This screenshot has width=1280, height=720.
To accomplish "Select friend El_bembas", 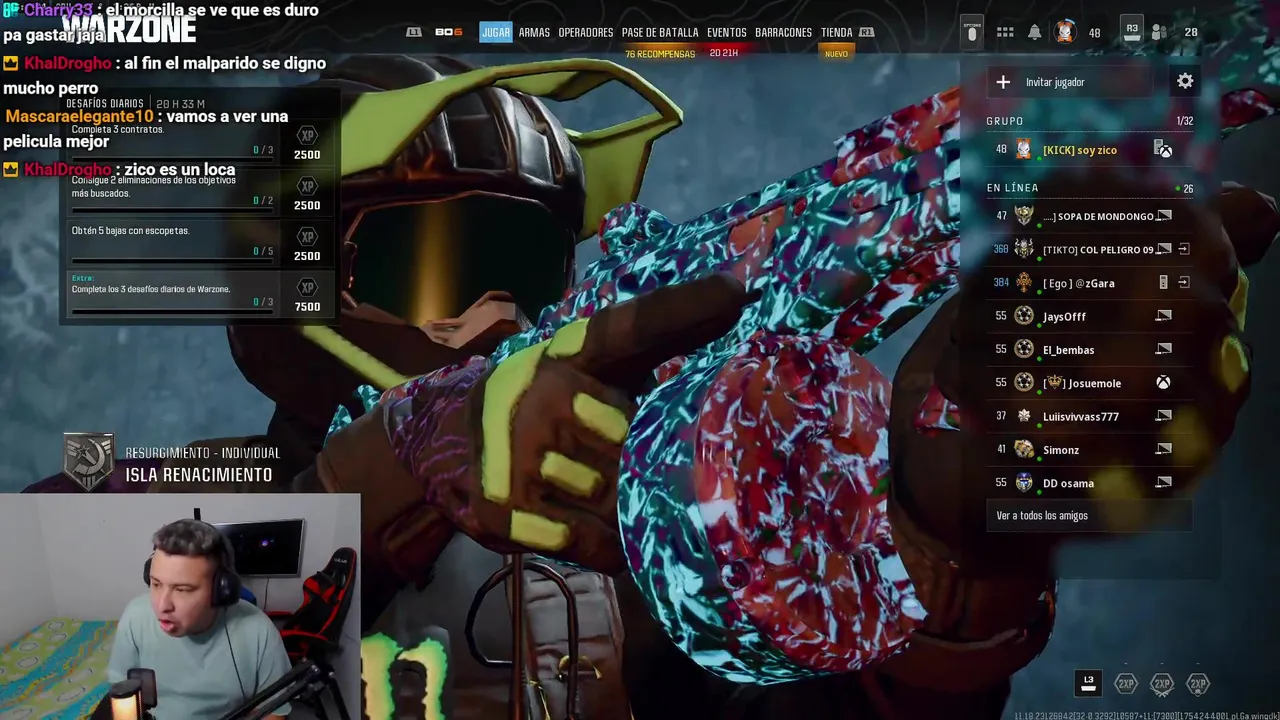I will pyautogui.click(x=1090, y=349).
